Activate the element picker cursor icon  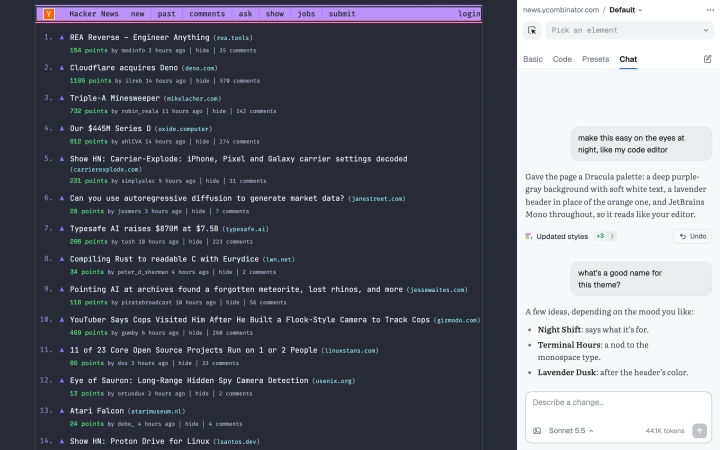pyautogui.click(x=532, y=30)
